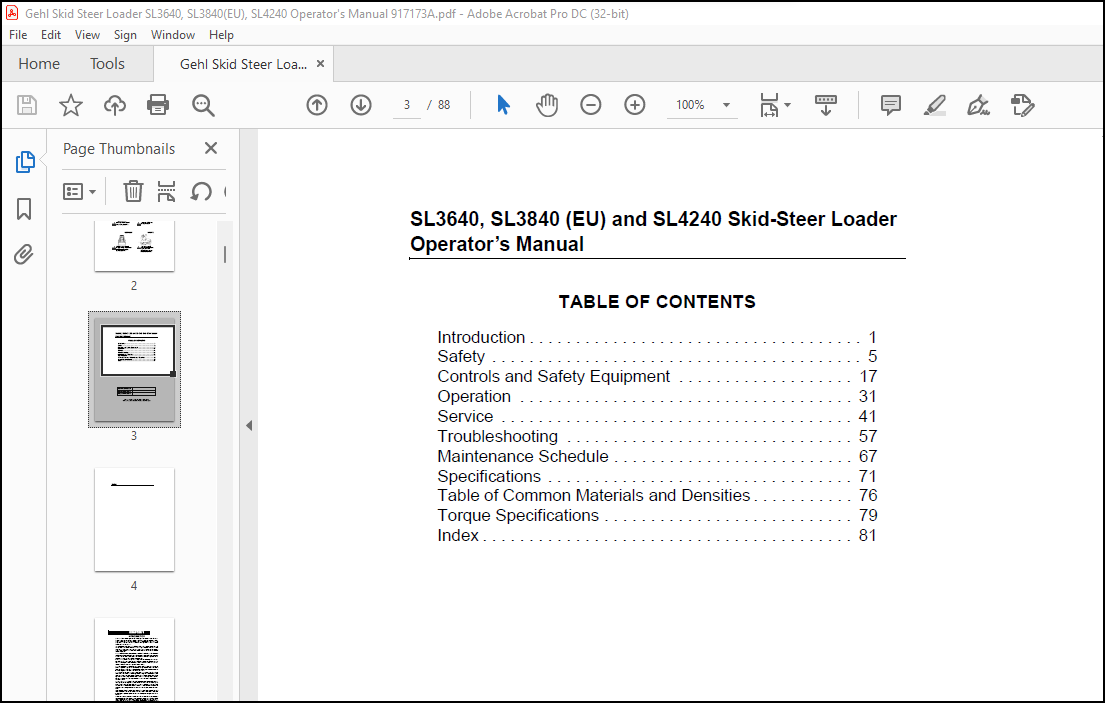Close the Gehl Skid Steer document tab
1105x703 pixels.
320,63
